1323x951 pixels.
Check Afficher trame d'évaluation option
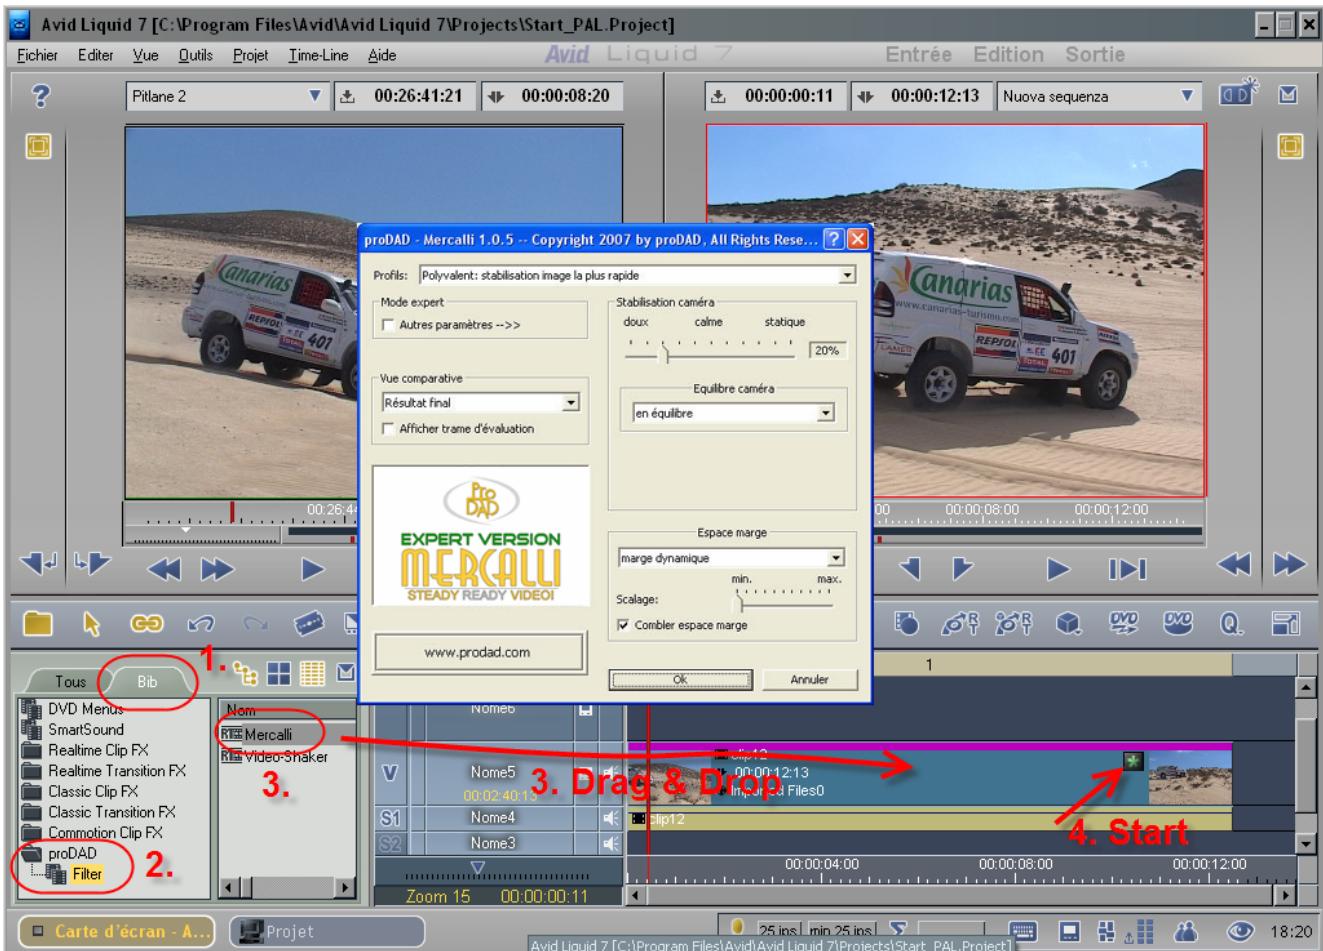click(388, 429)
